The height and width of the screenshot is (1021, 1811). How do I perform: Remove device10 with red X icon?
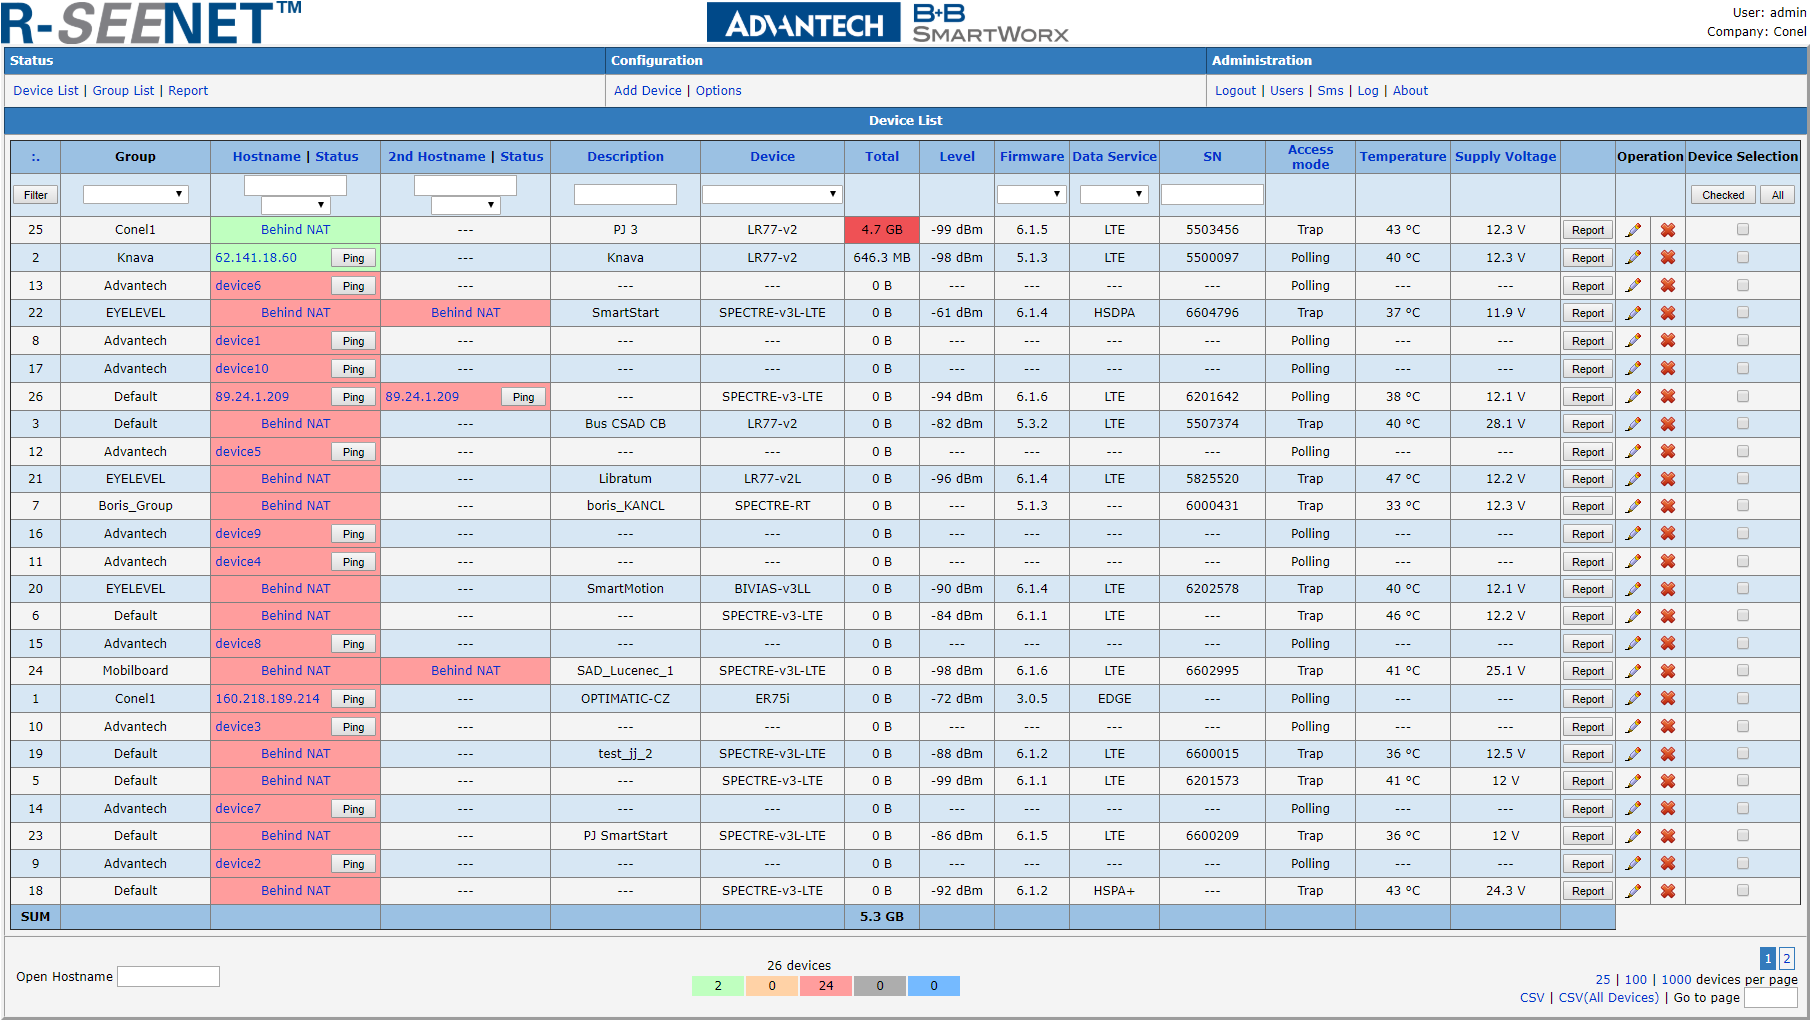[x=1668, y=369]
